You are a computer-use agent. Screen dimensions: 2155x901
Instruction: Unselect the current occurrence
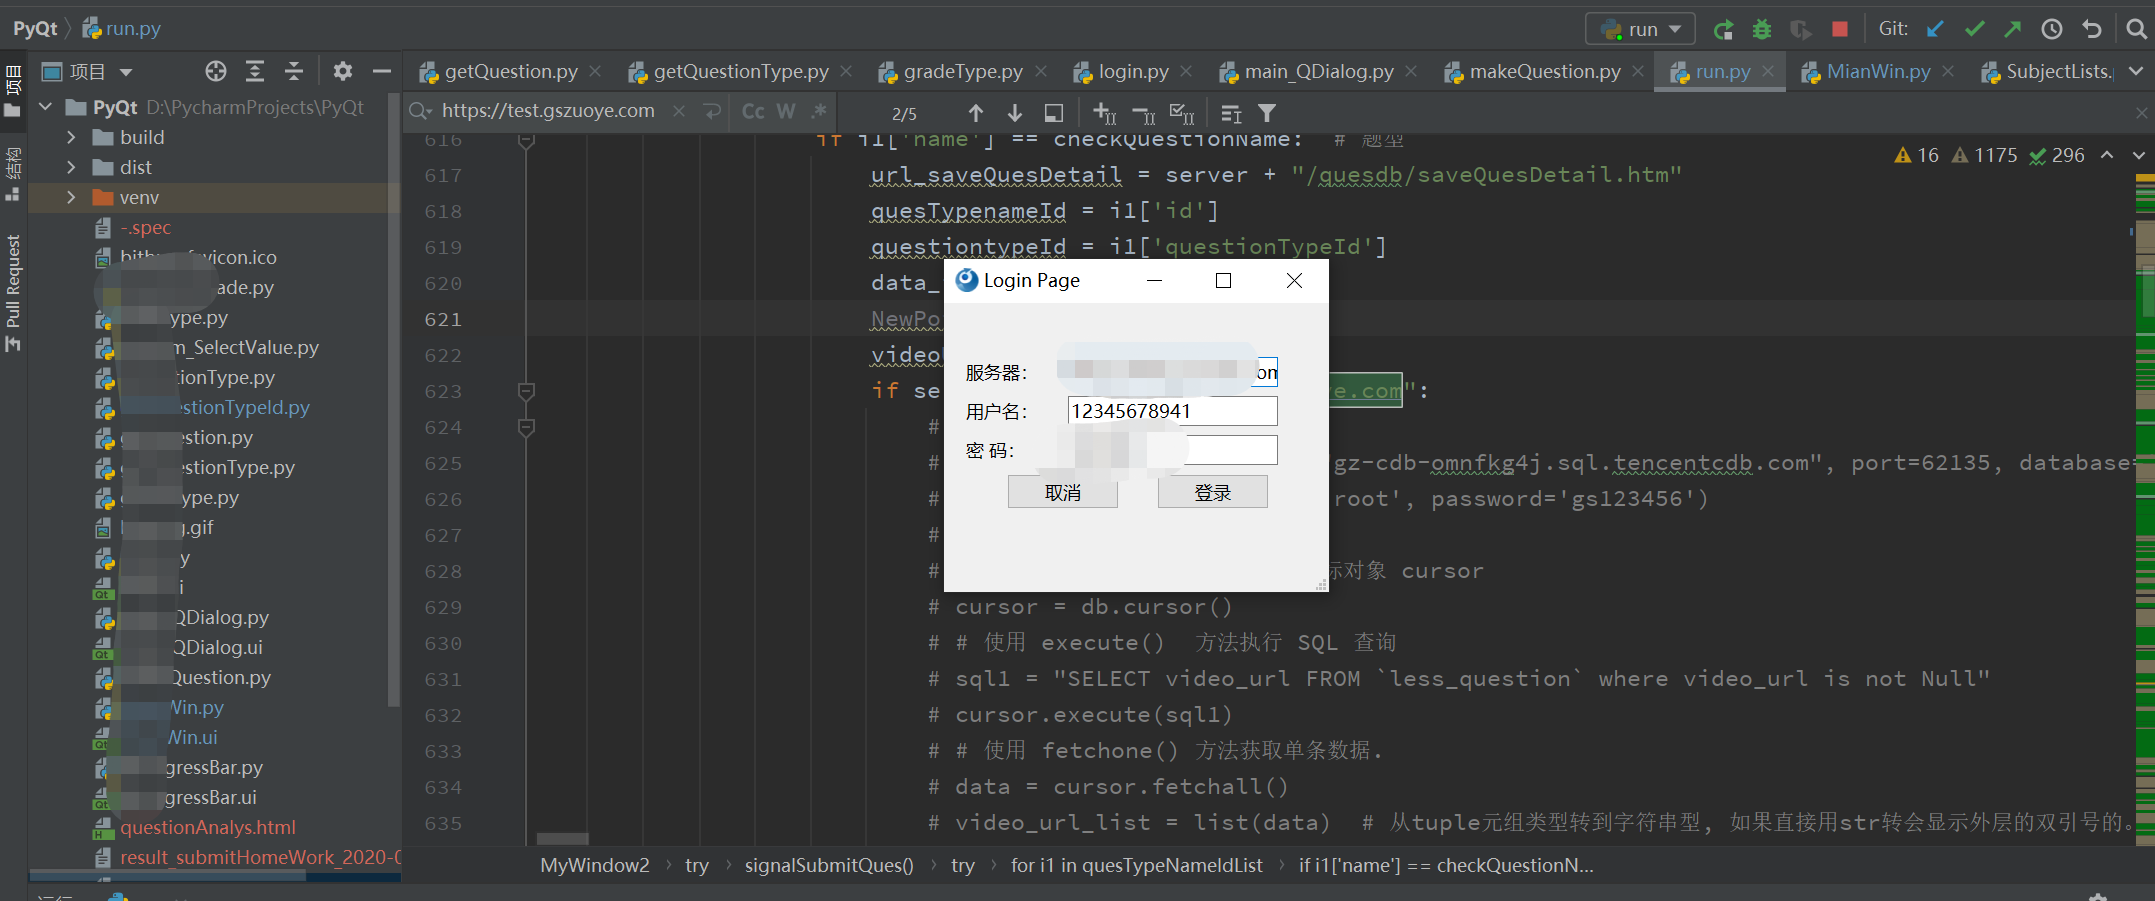click(x=1143, y=113)
